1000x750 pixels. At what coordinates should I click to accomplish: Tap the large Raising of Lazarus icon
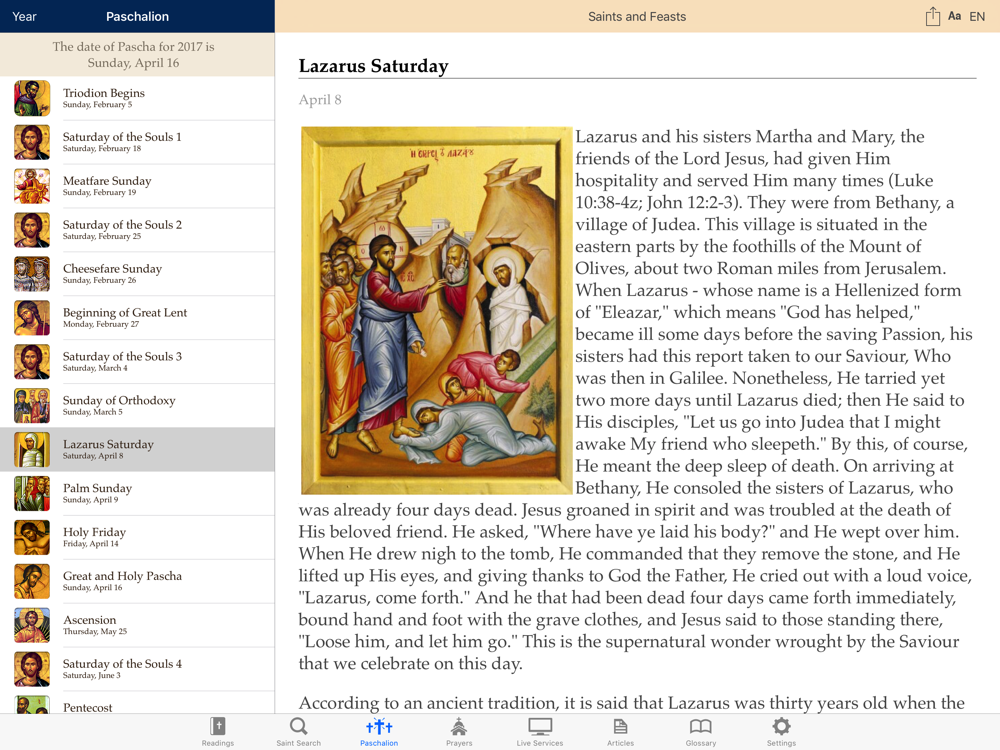coord(436,311)
